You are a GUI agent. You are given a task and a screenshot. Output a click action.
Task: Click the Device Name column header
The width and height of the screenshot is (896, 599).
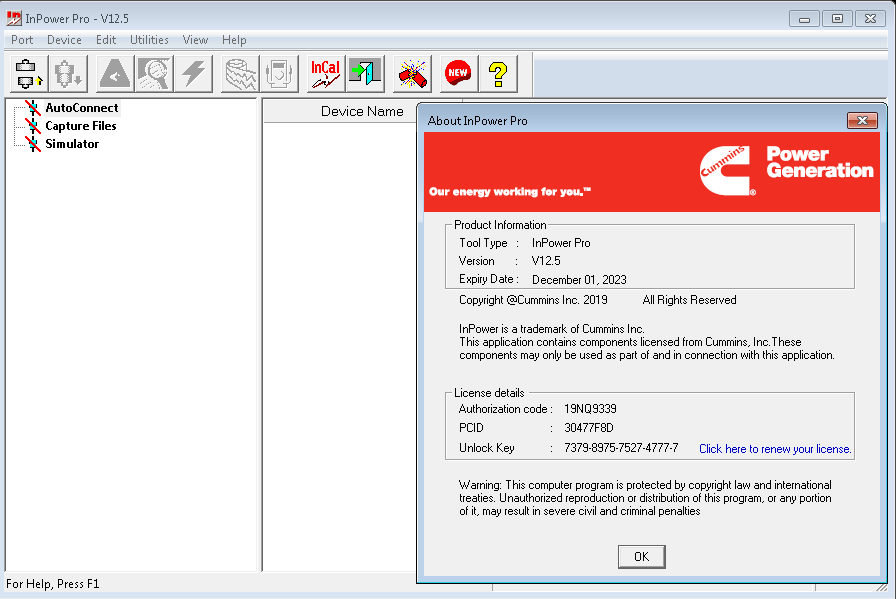pyautogui.click(x=362, y=111)
